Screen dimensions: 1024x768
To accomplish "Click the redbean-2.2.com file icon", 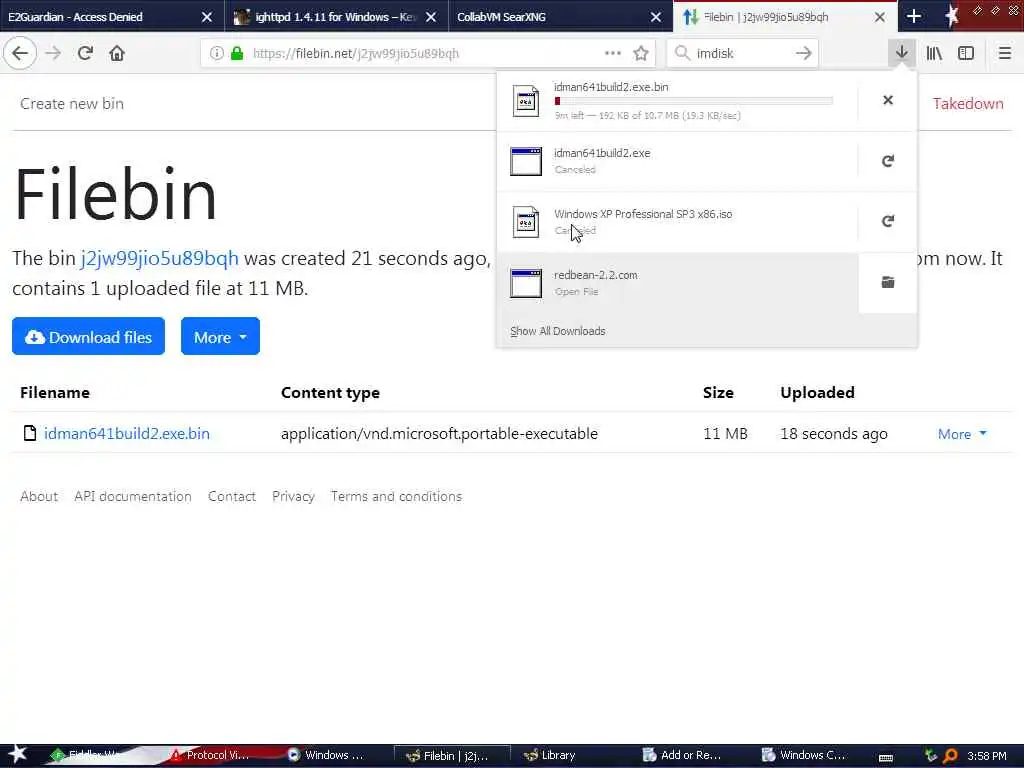I will coord(526,283).
